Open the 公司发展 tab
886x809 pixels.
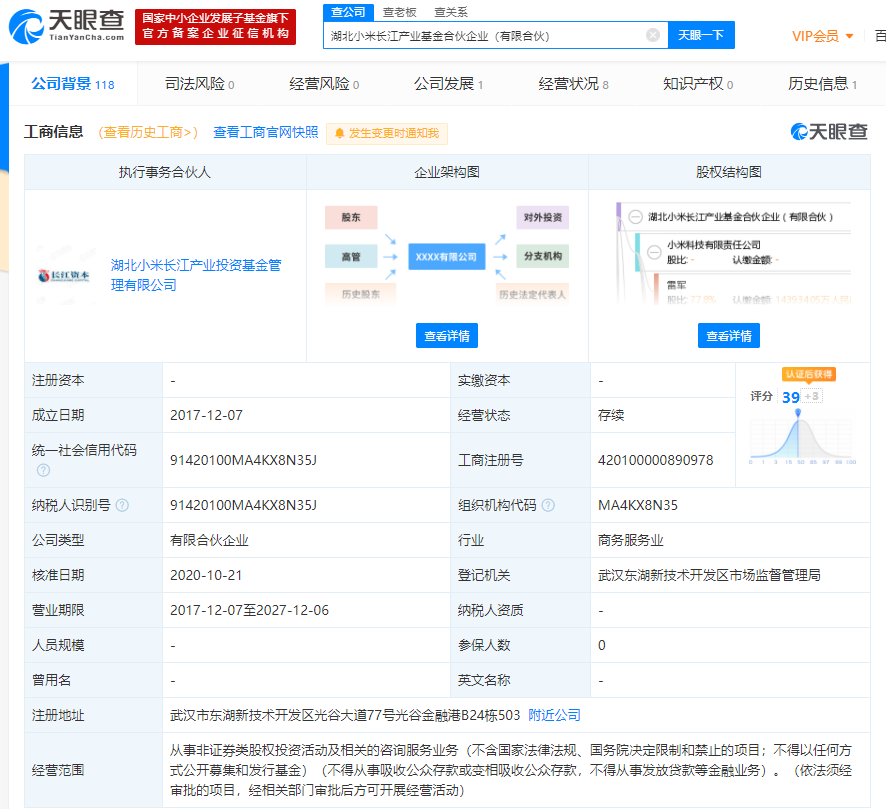pos(448,84)
